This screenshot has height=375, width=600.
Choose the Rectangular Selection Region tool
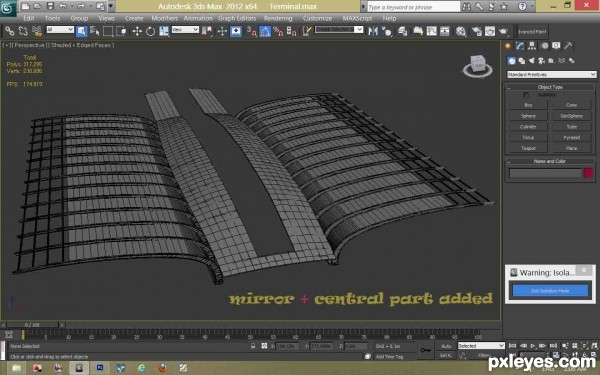[x=108, y=31]
